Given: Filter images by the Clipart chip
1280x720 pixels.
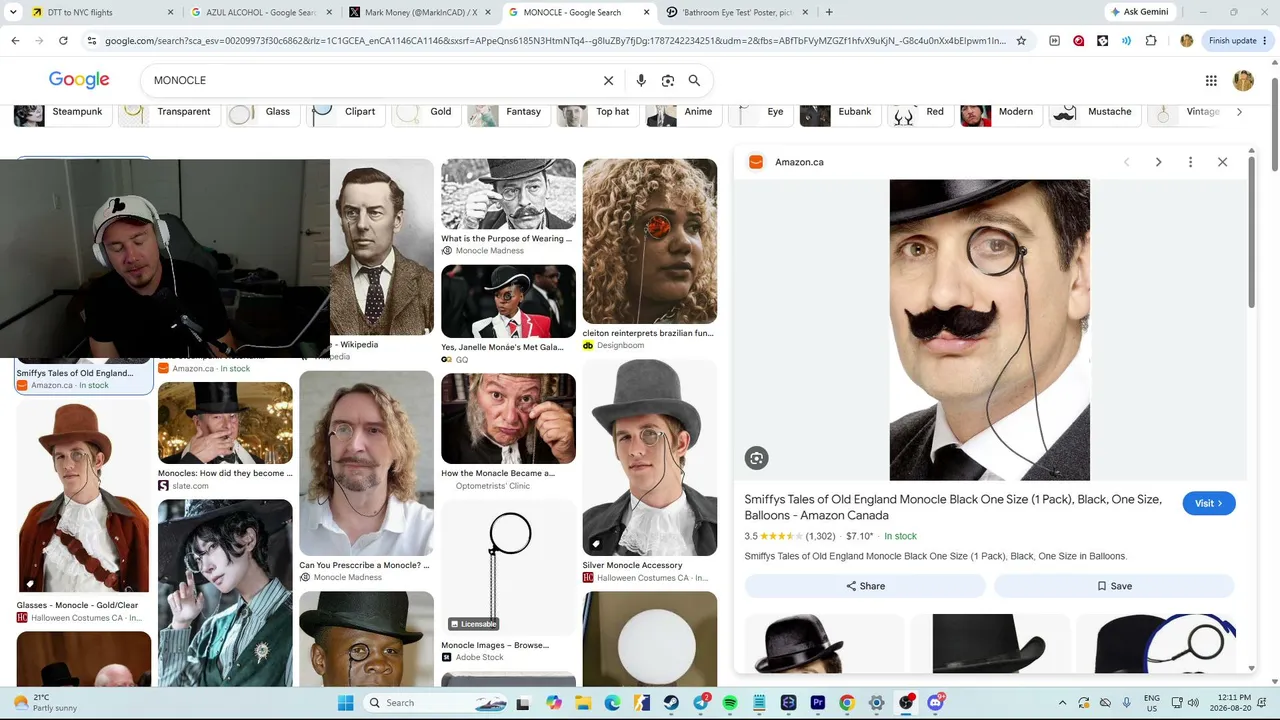Looking at the screenshot, I should [344, 112].
